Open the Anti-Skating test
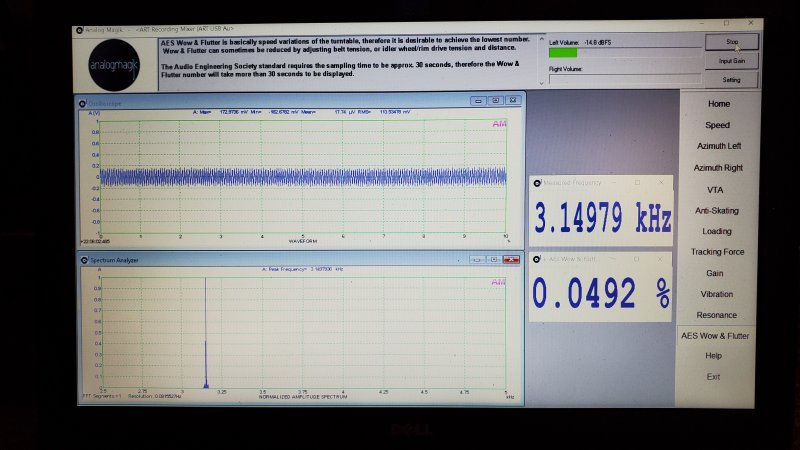Screen dimensions: 800x450 point(716,210)
